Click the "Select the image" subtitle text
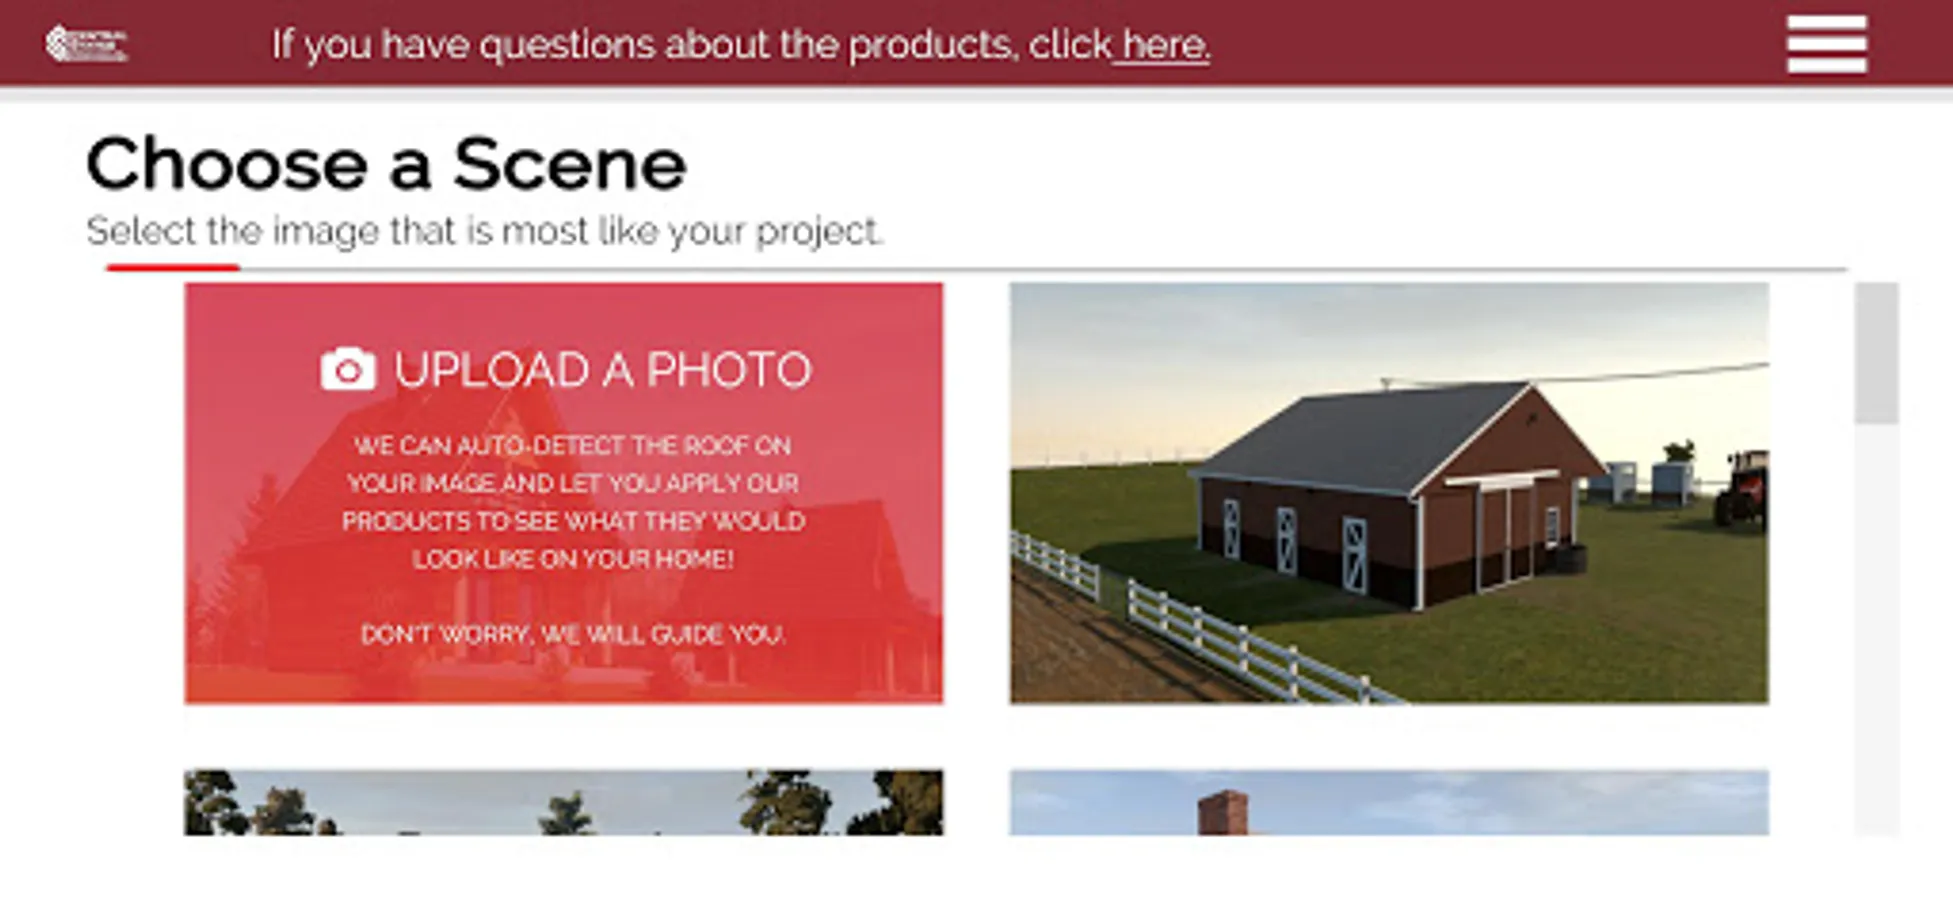Image resolution: width=1953 pixels, height=900 pixels. (x=485, y=231)
